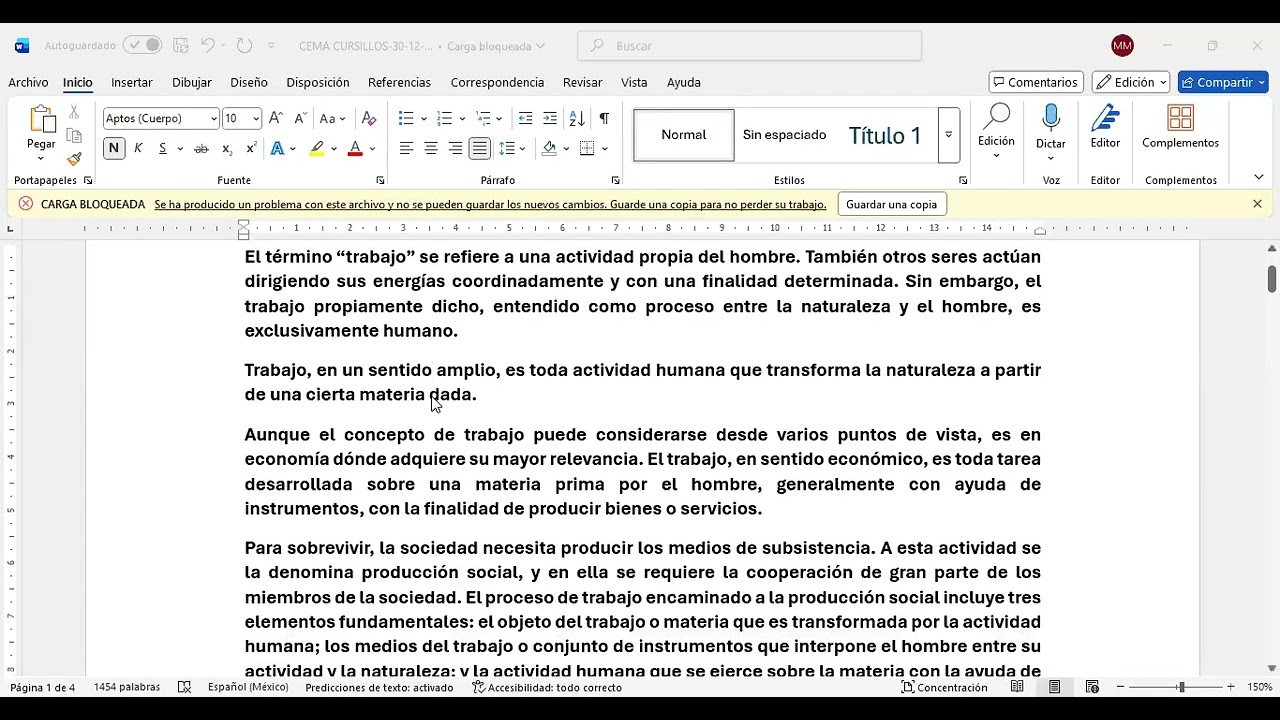Image resolution: width=1280 pixels, height=720 pixels.
Task: Expand the styles gallery
Action: pyautogui.click(x=949, y=135)
